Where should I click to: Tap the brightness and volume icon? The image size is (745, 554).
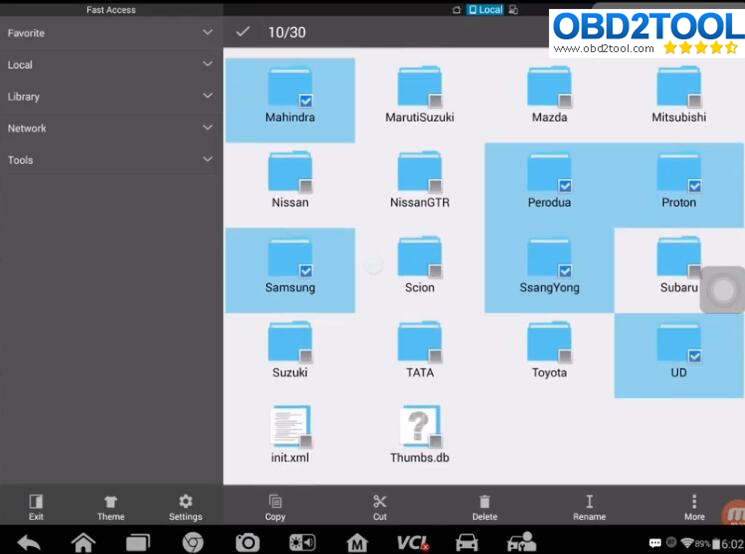(x=302, y=542)
